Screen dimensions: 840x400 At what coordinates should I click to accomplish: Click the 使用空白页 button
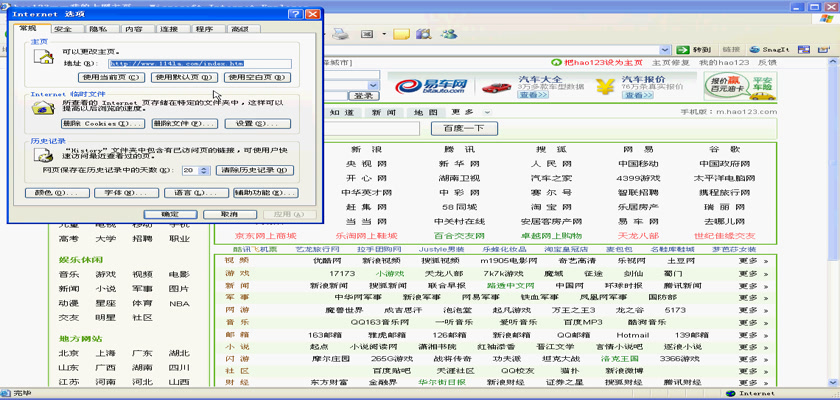(257, 78)
